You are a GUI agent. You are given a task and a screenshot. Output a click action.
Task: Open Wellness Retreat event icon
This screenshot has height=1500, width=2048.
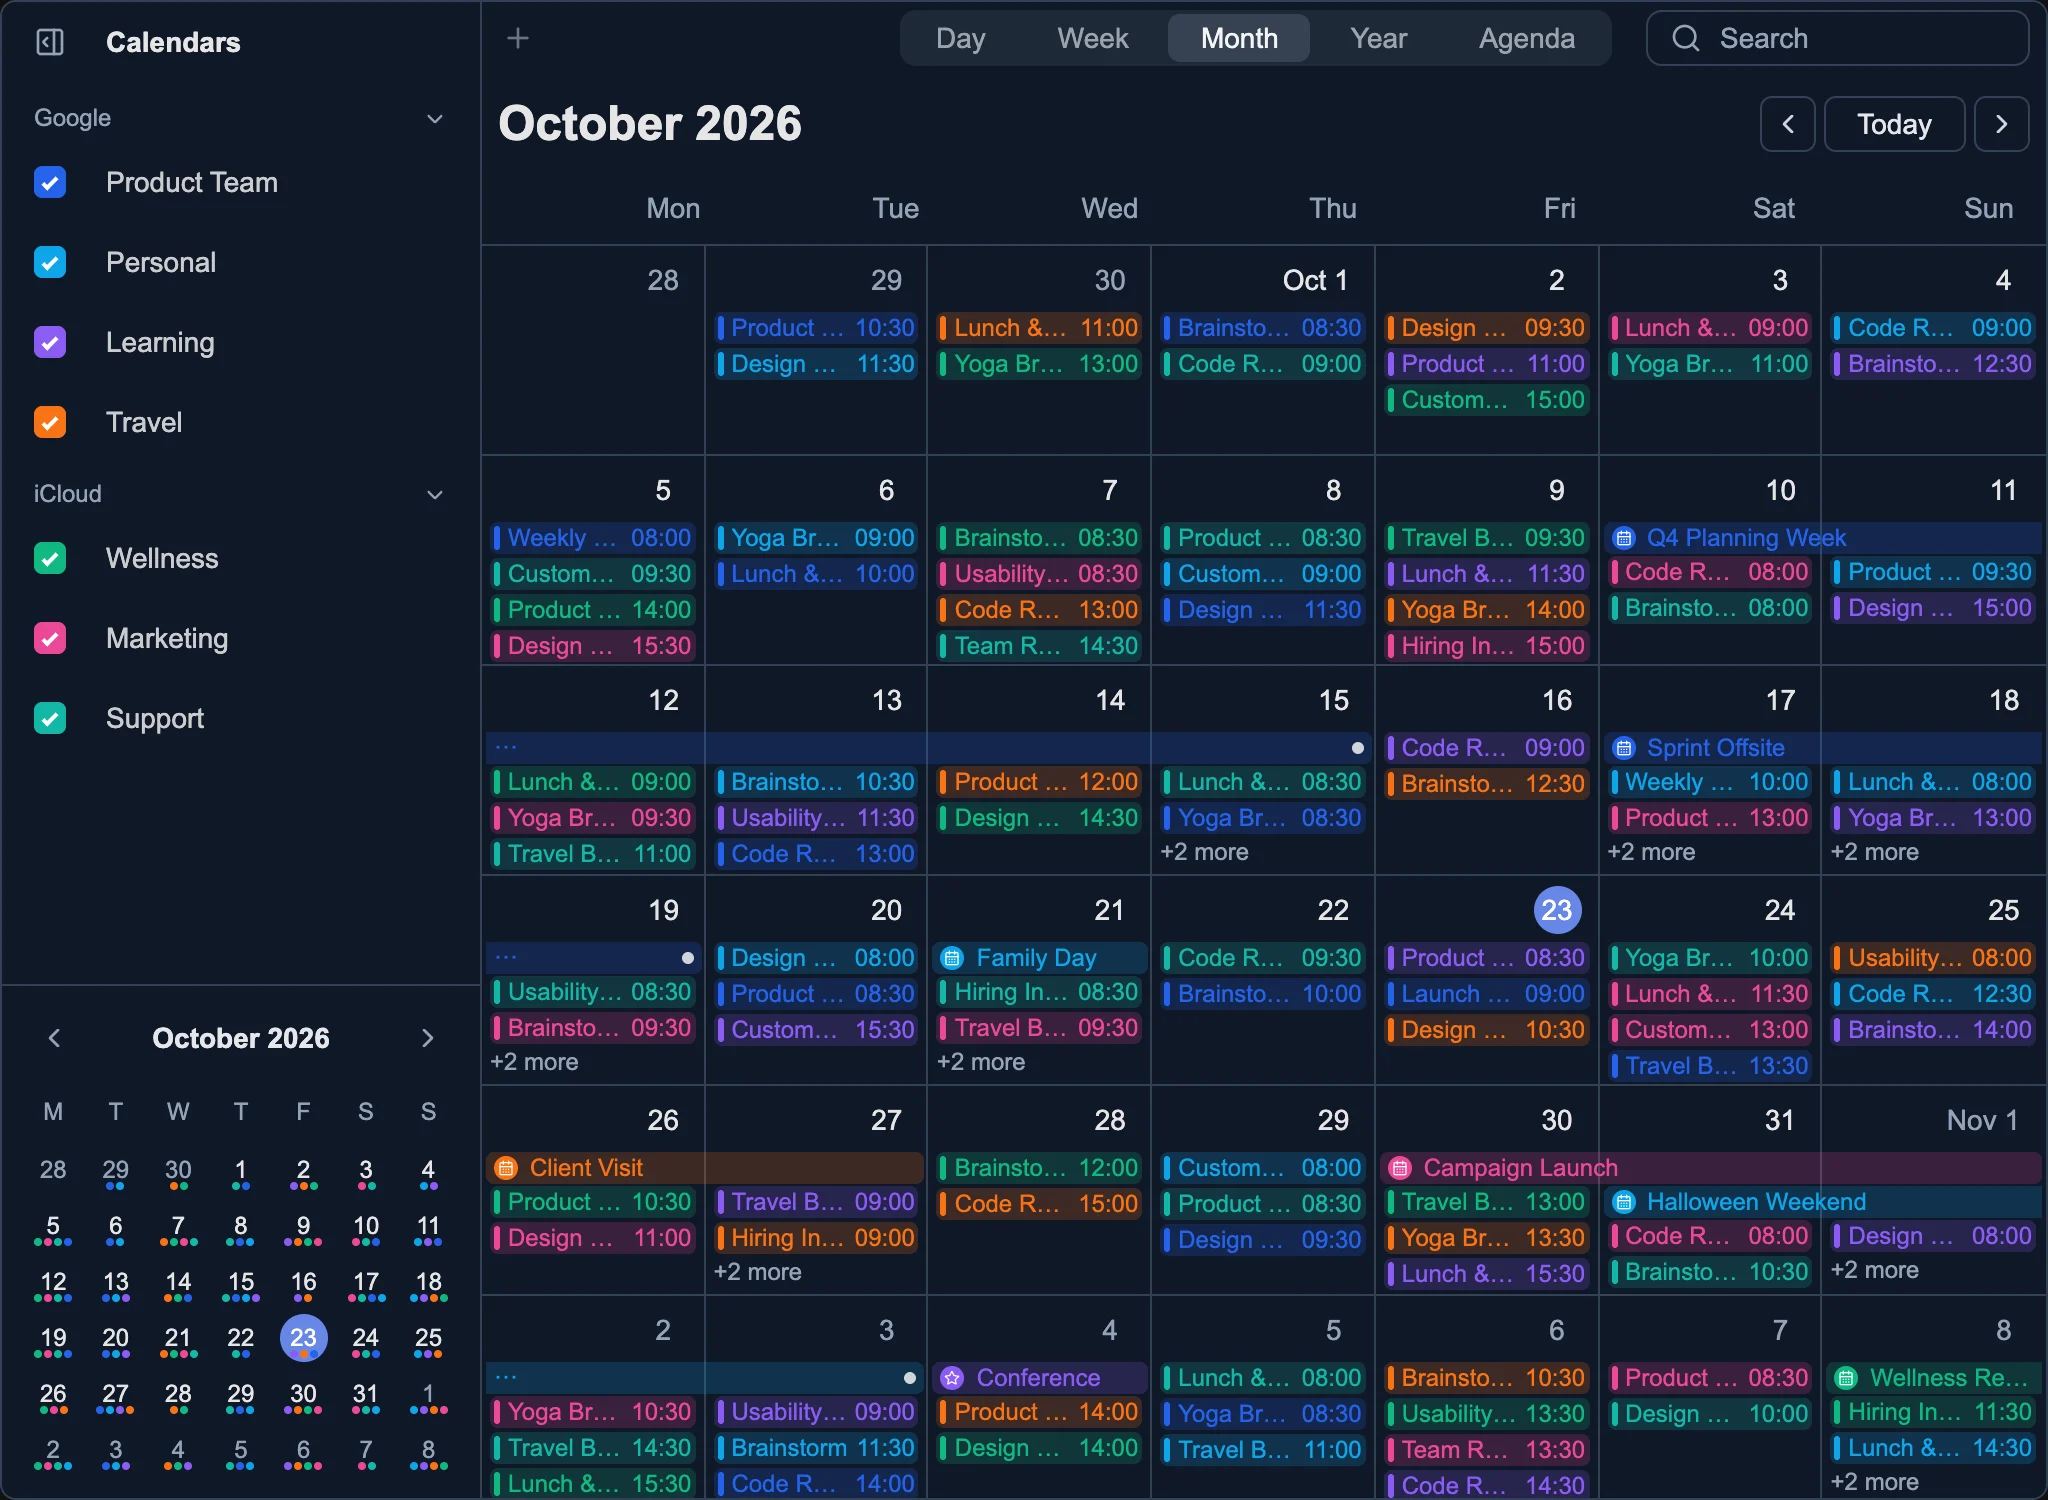click(1847, 1378)
